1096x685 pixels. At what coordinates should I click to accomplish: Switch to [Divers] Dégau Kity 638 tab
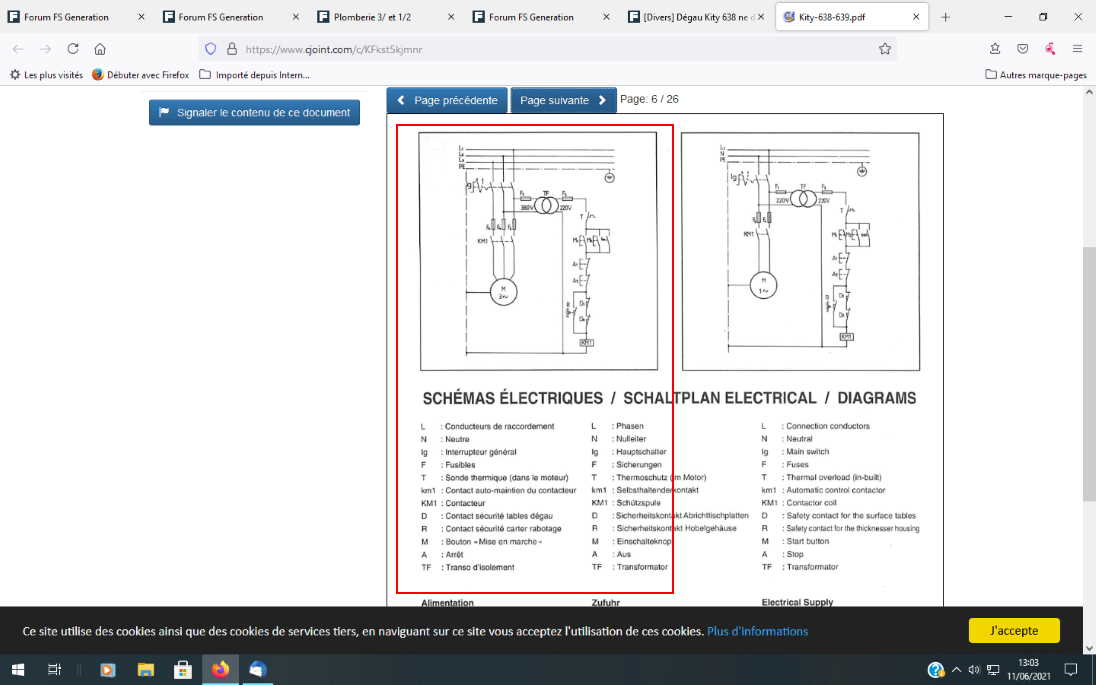[x=691, y=17]
